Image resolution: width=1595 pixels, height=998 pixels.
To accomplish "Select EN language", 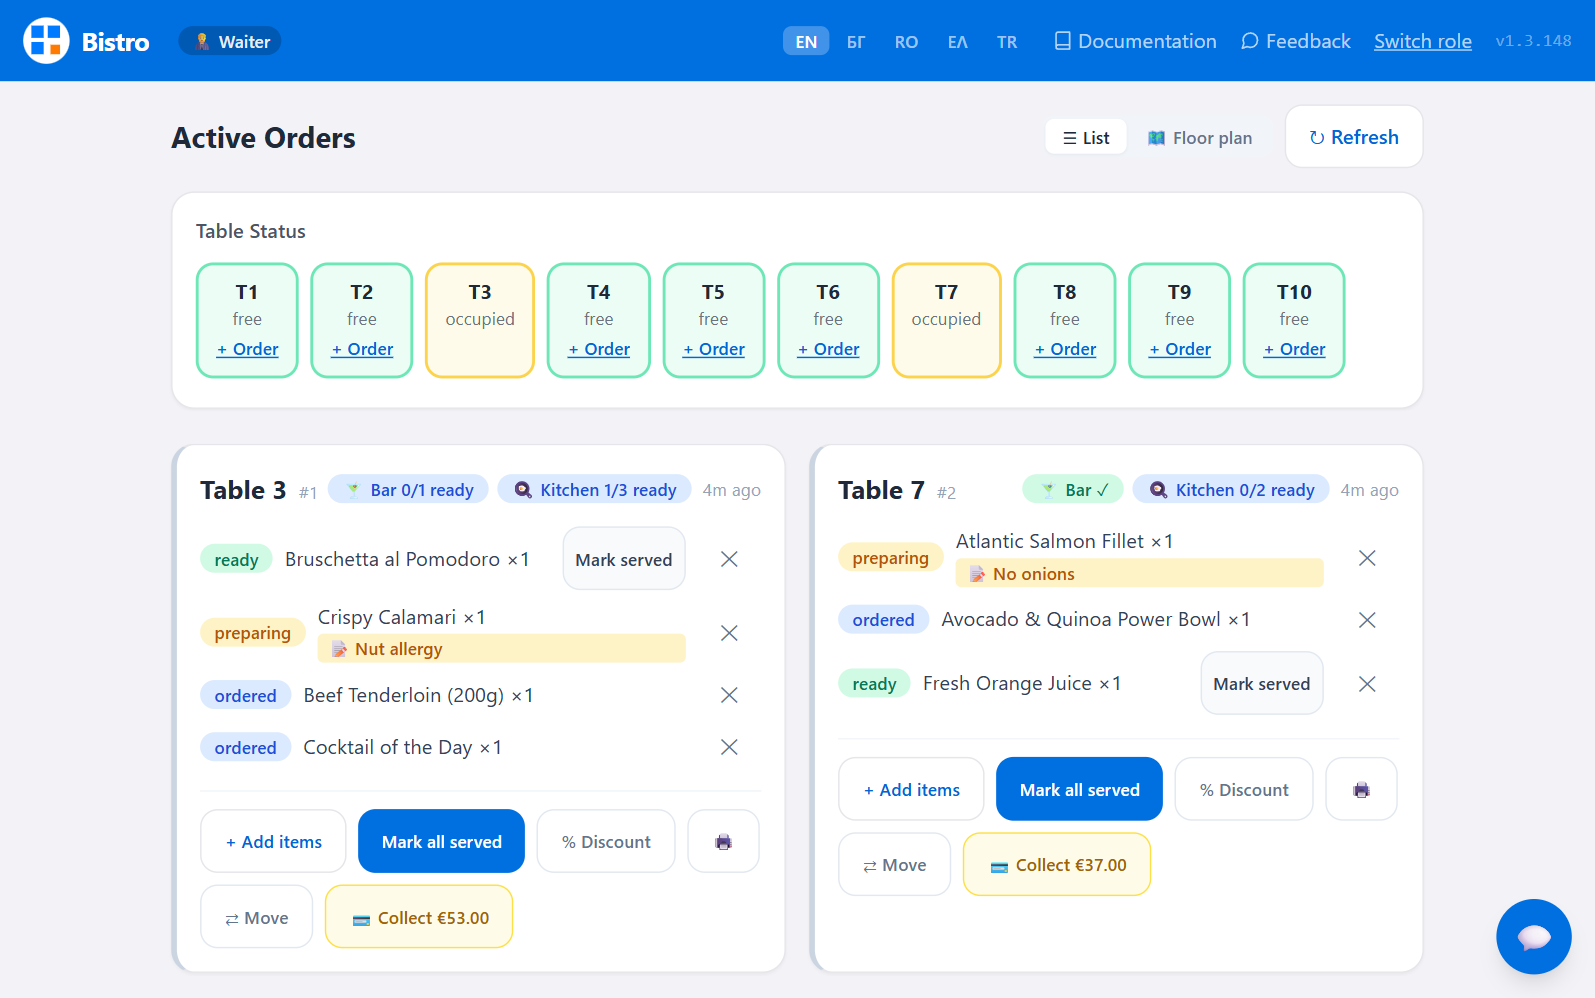I will pos(806,42).
